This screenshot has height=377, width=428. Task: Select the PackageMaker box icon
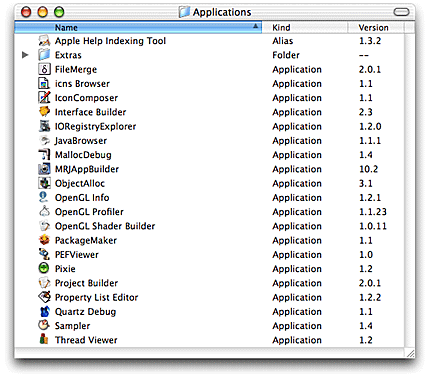[x=44, y=240]
